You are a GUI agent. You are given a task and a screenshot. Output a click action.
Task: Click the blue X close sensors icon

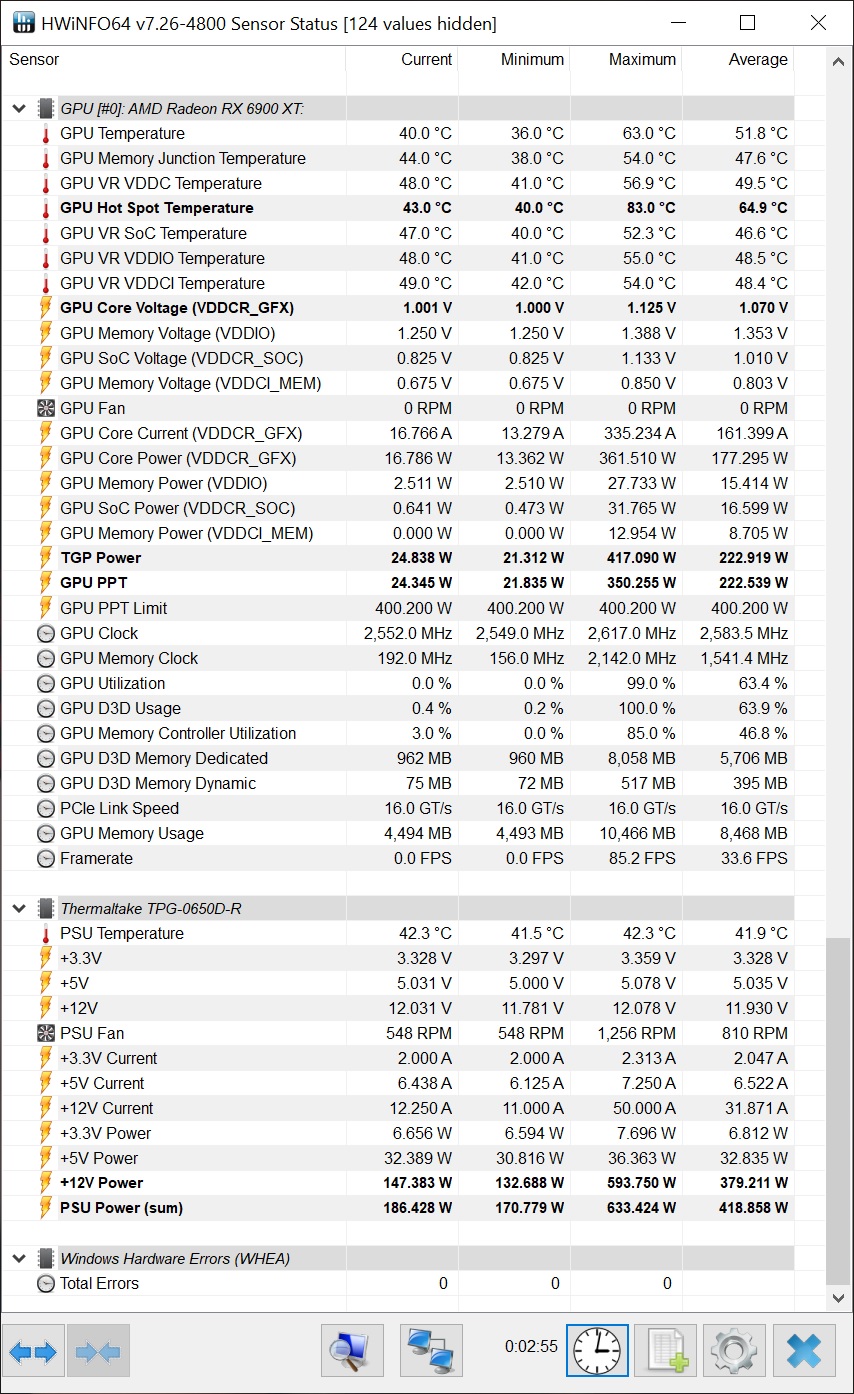click(804, 1352)
